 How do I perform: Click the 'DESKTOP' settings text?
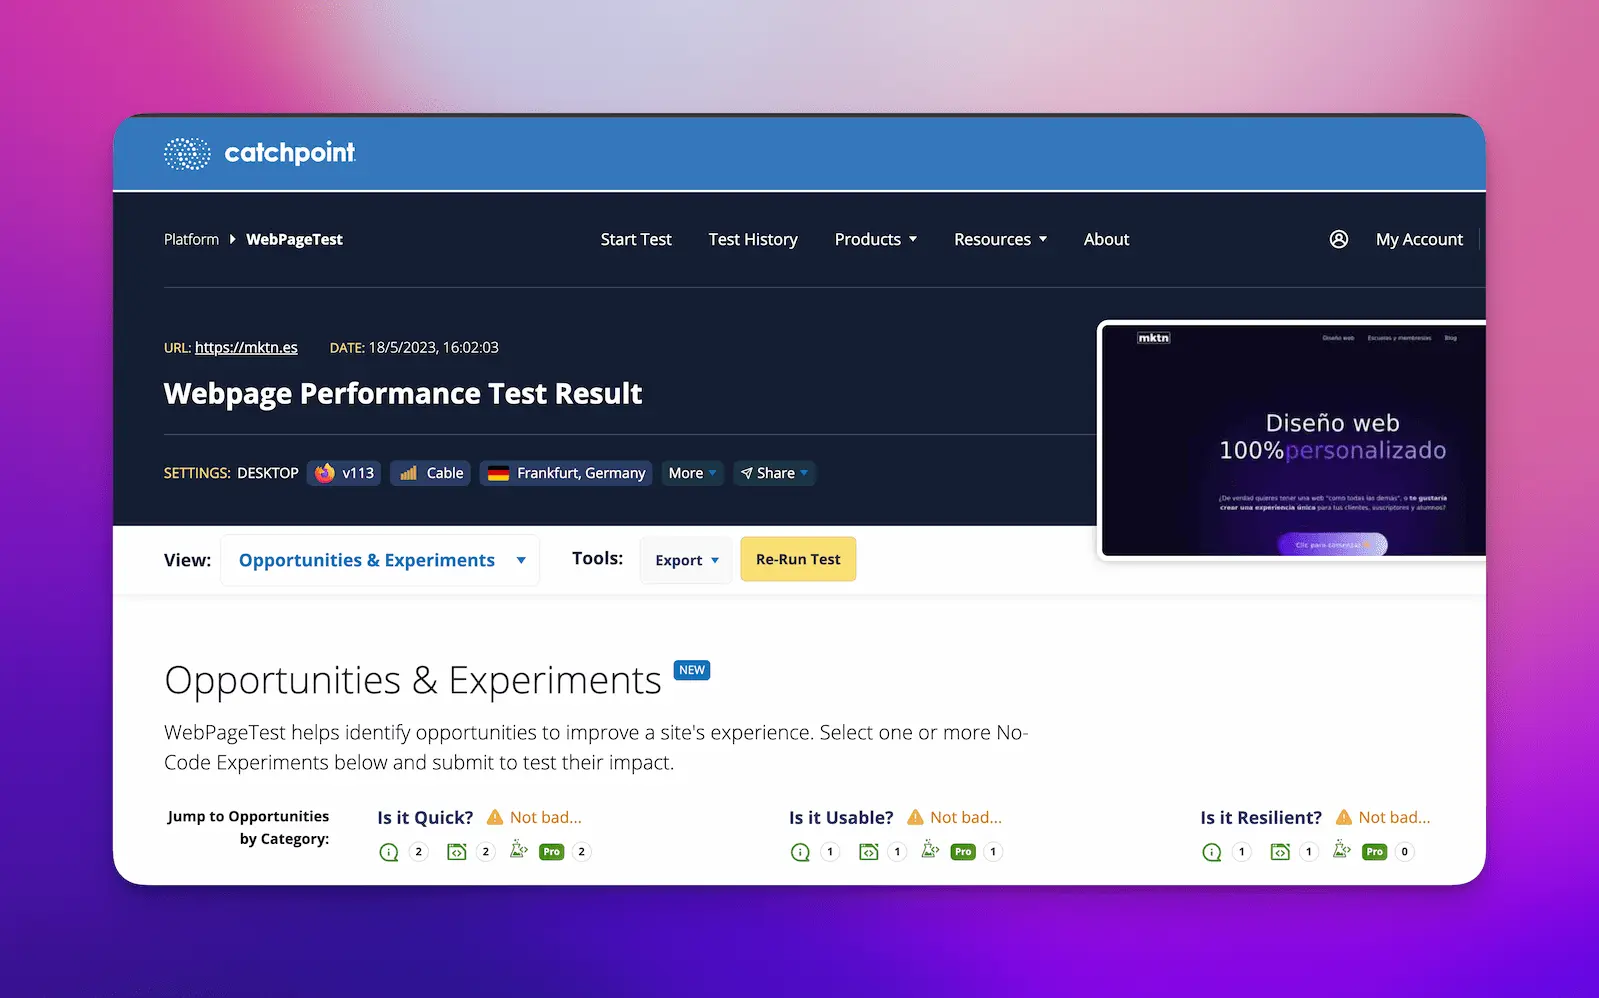[x=268, y=473]
